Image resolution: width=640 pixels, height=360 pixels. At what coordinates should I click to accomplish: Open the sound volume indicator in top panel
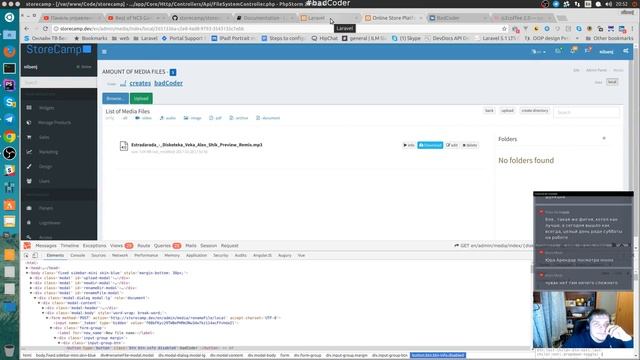[x=608, y=4]
